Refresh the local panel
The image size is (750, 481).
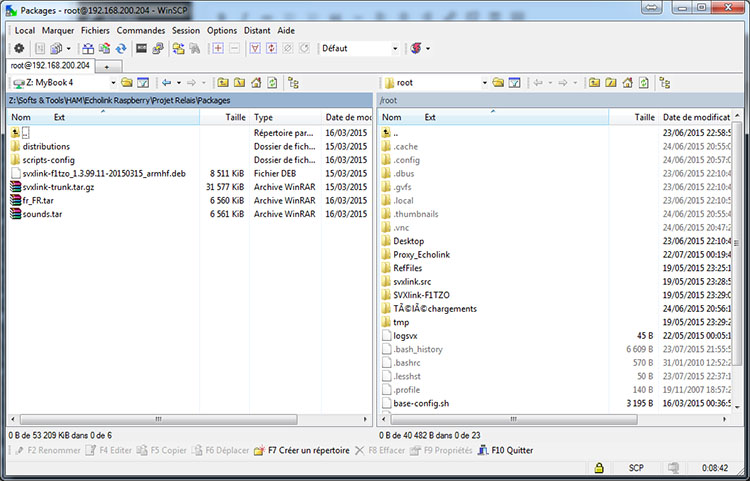(x=272, y=83)
